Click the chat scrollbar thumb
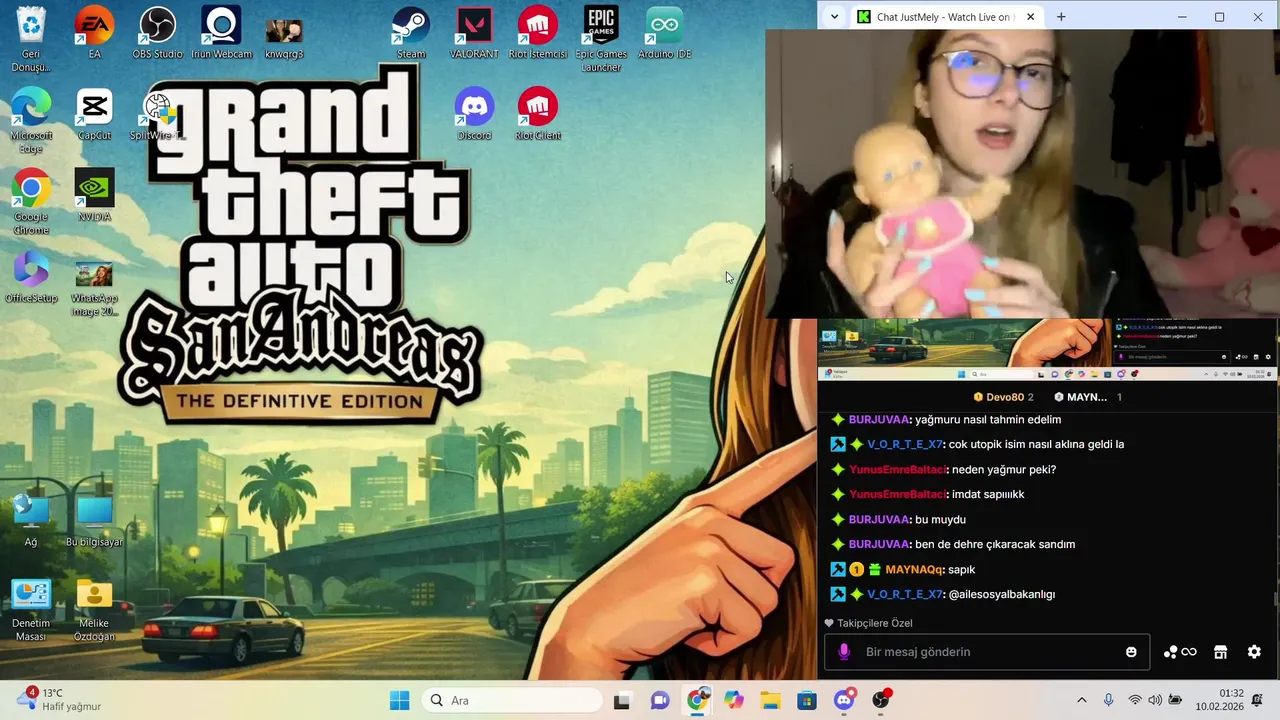 tap(1275, 600)
